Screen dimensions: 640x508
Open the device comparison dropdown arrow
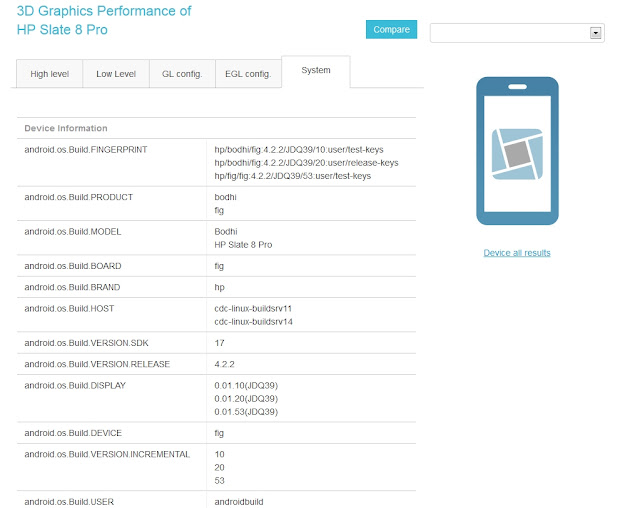pyautogui.click(x=596, y=33)
